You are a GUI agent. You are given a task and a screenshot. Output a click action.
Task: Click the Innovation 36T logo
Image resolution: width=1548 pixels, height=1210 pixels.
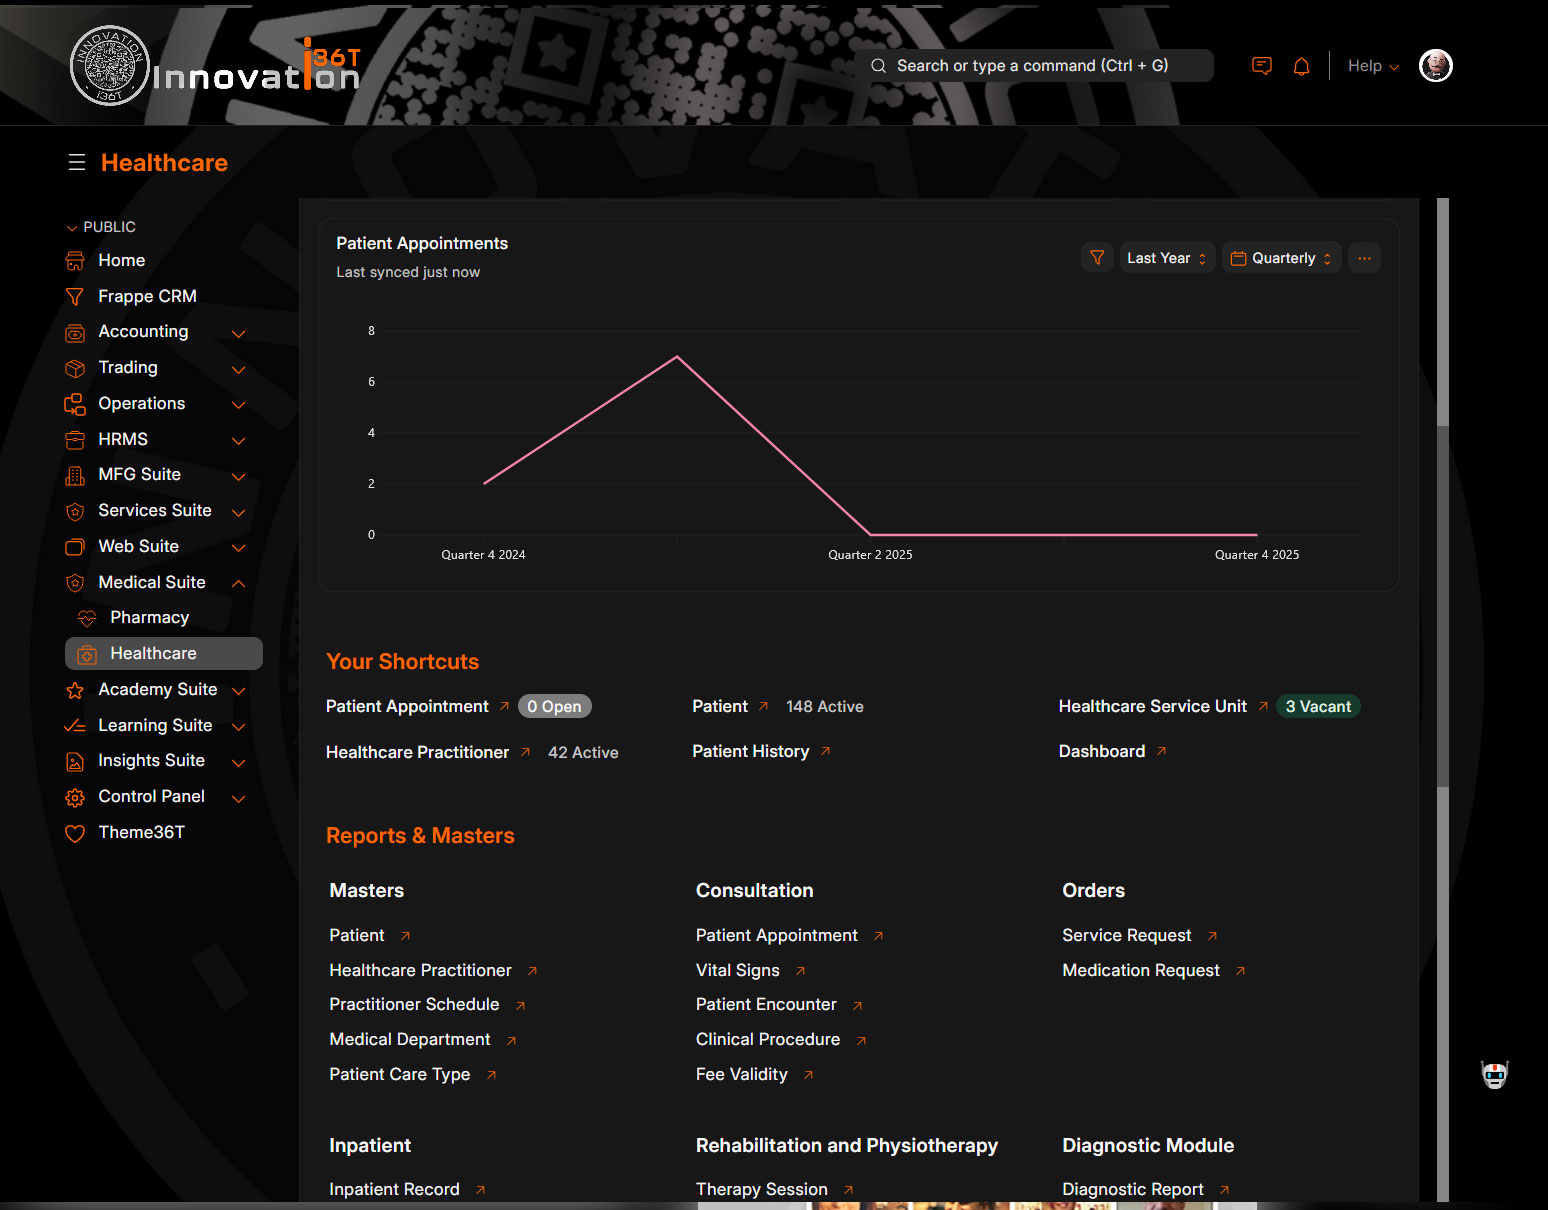click(x=215, y=67)
